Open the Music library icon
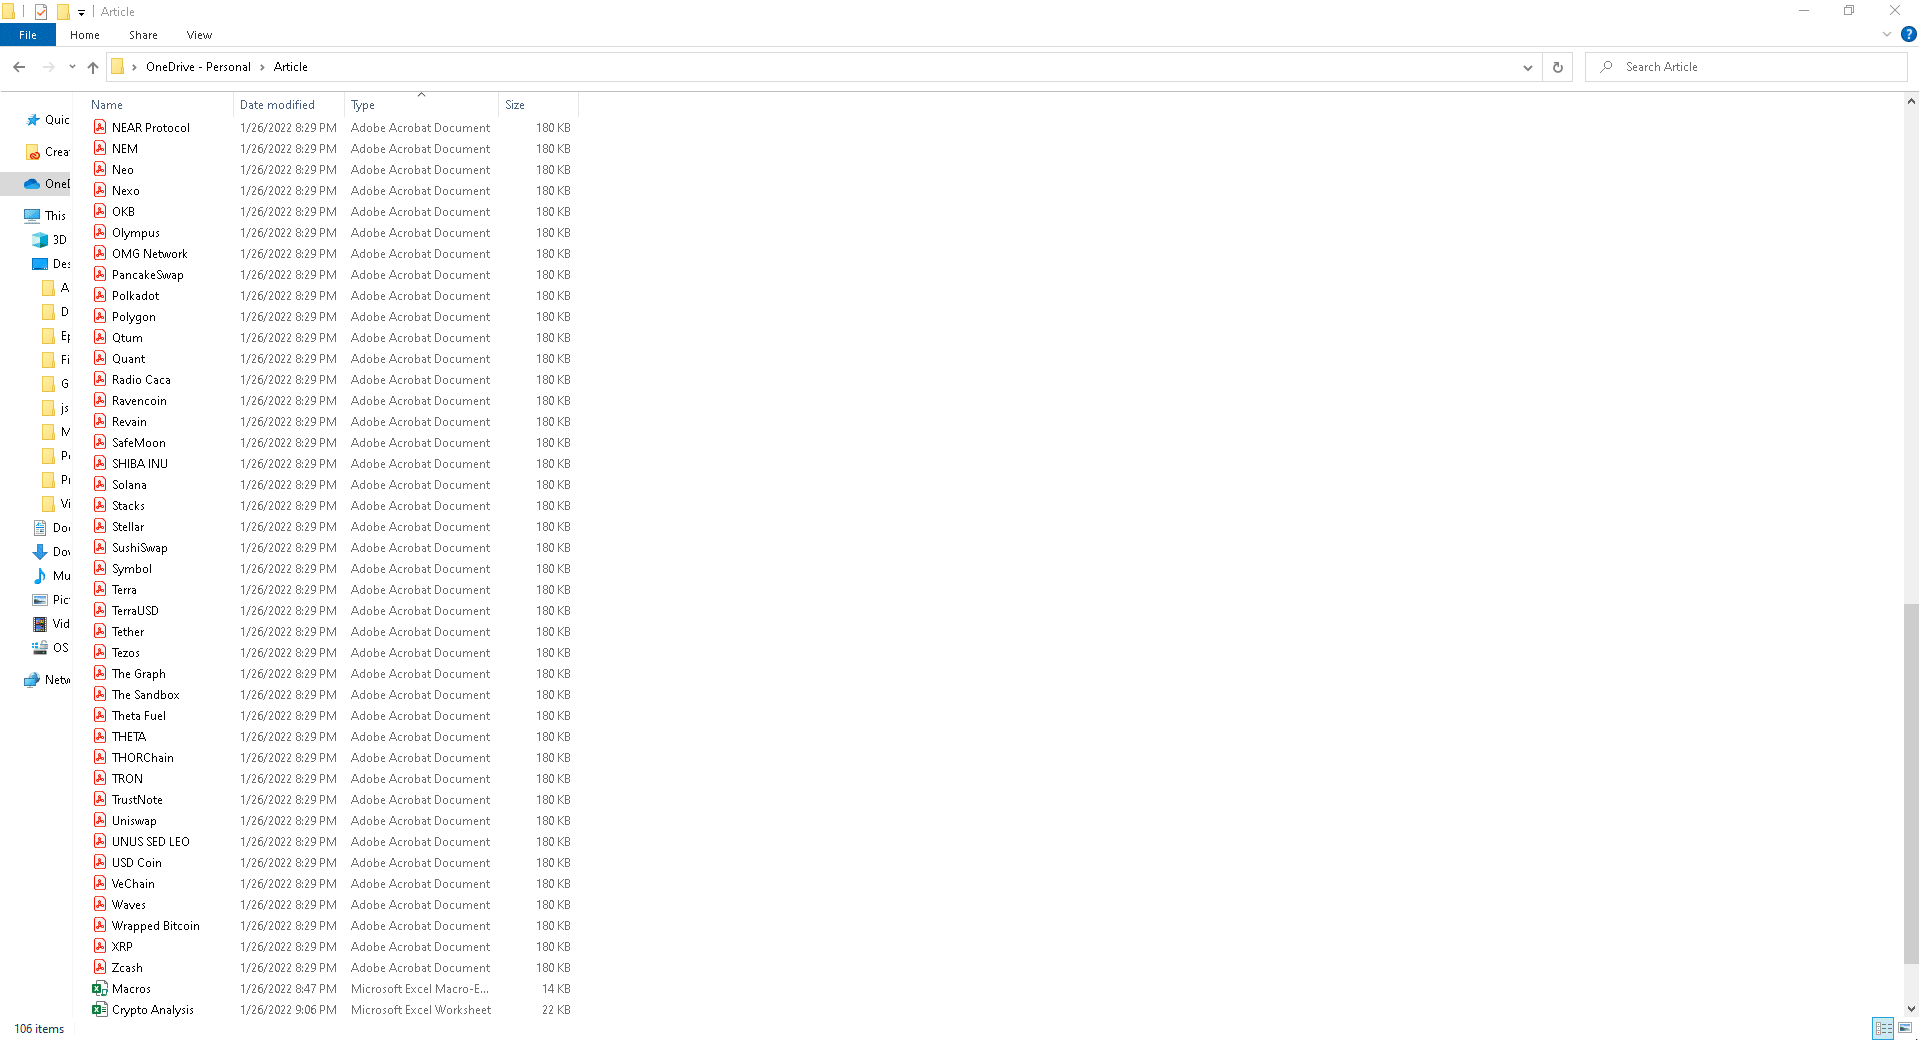Screen dimensions: 1919x1040 tap(57, 576)
